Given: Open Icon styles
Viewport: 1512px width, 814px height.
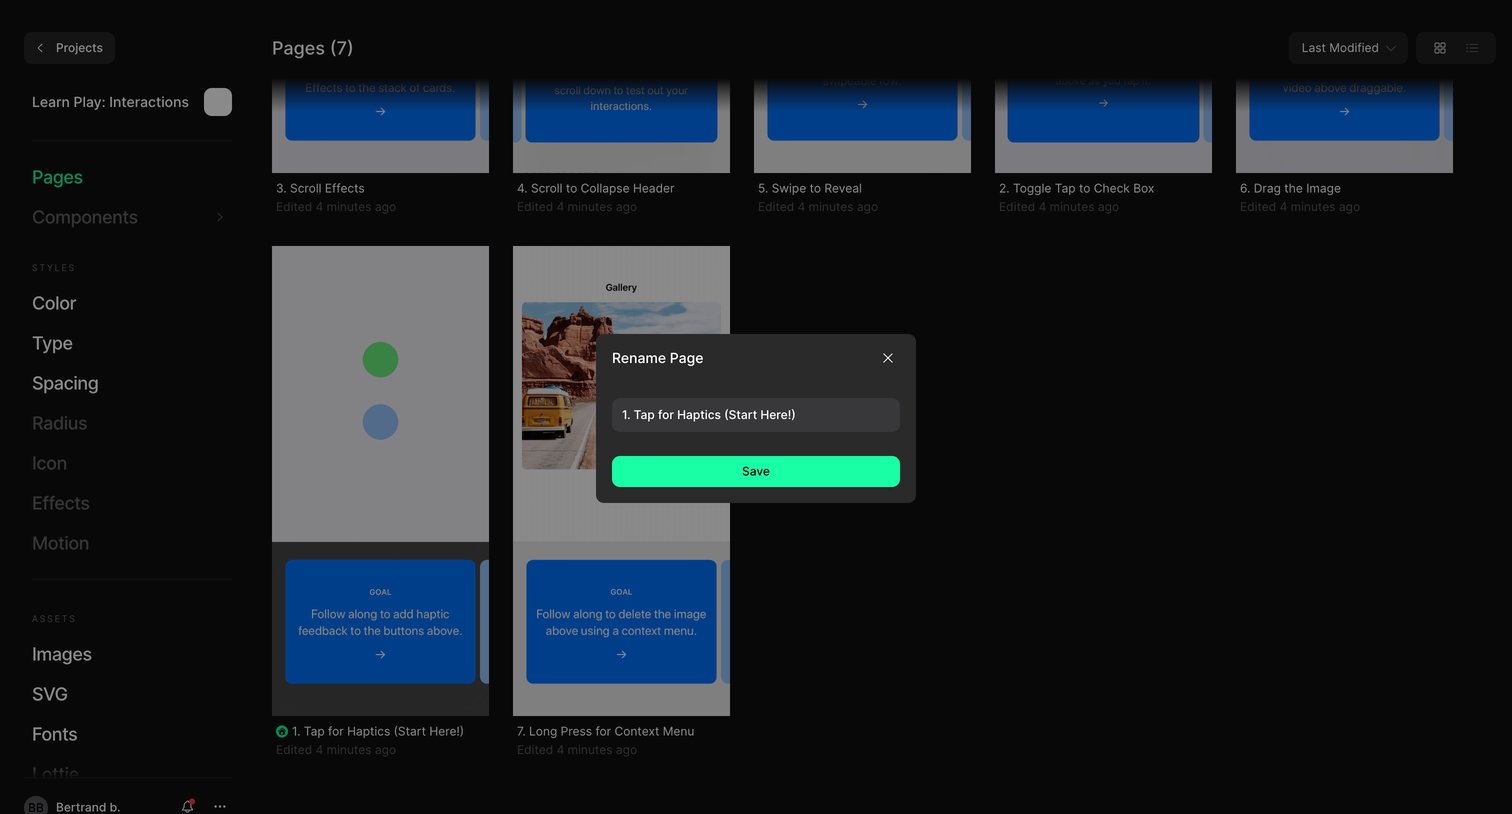Looking at the screenshot, I should pyautogui.click(x=49, y=463).
